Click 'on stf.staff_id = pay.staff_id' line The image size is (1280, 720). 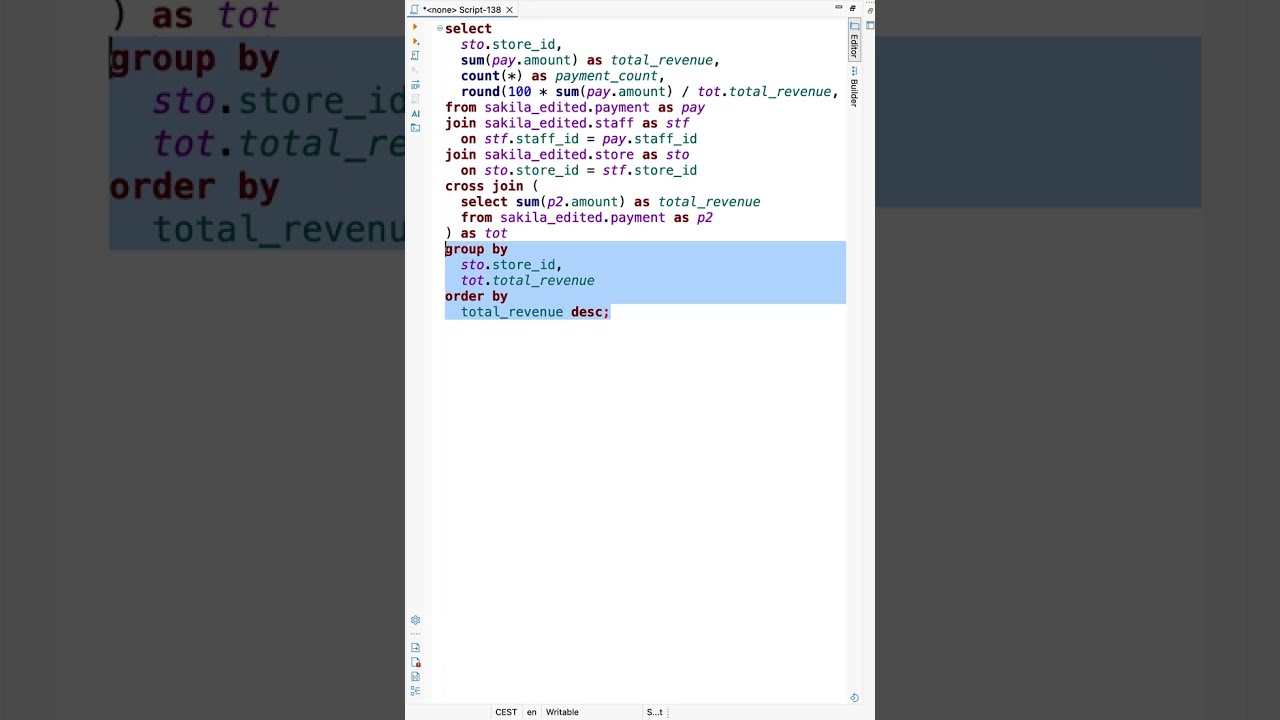579,139
